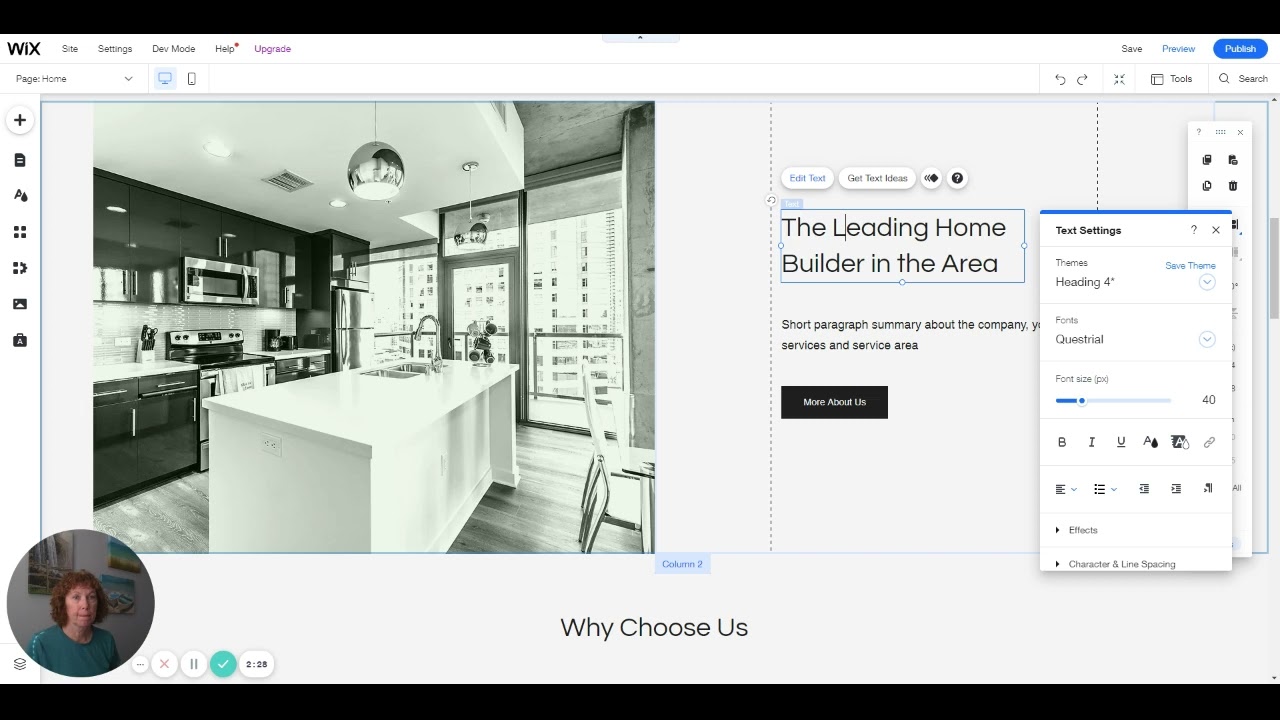Open the Media sidebar icon
This screenshot has width=1280, height=720.
pos(19,304)
